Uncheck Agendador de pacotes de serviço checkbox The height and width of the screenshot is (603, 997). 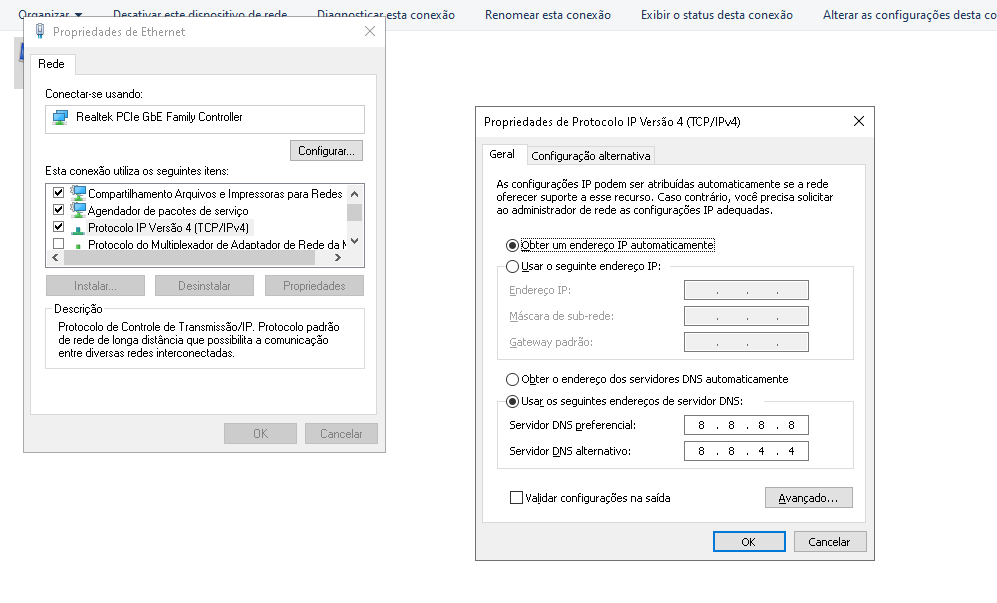pyautogui.click(x=58, y=209)
